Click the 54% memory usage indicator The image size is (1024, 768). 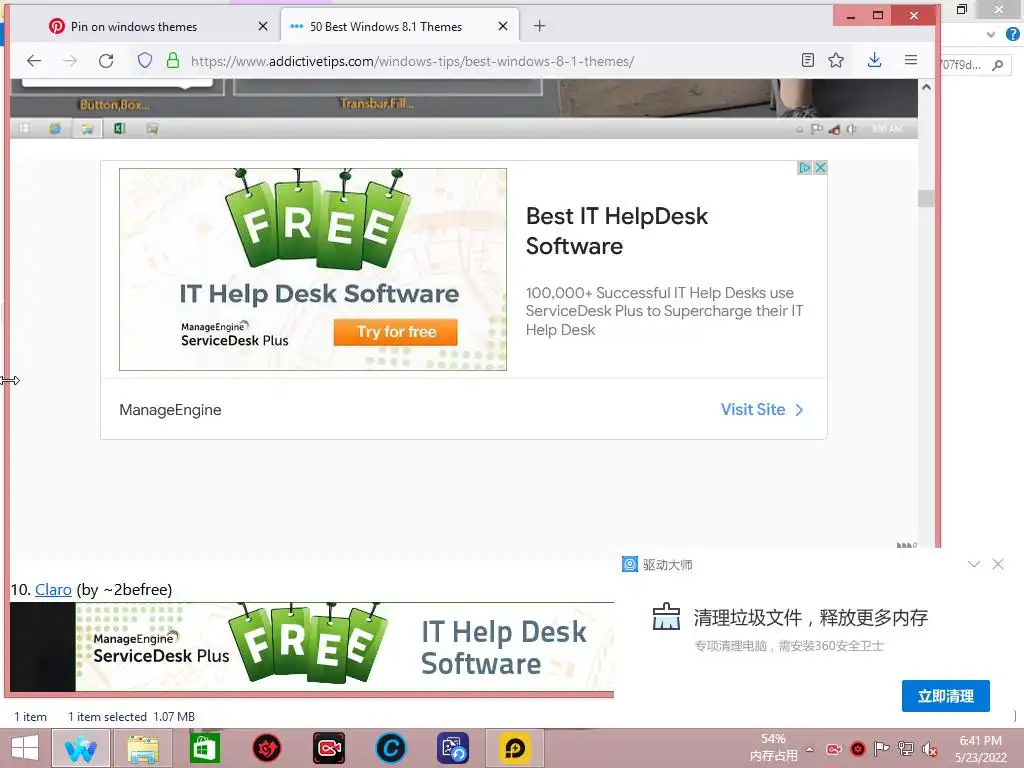(773, 748)
